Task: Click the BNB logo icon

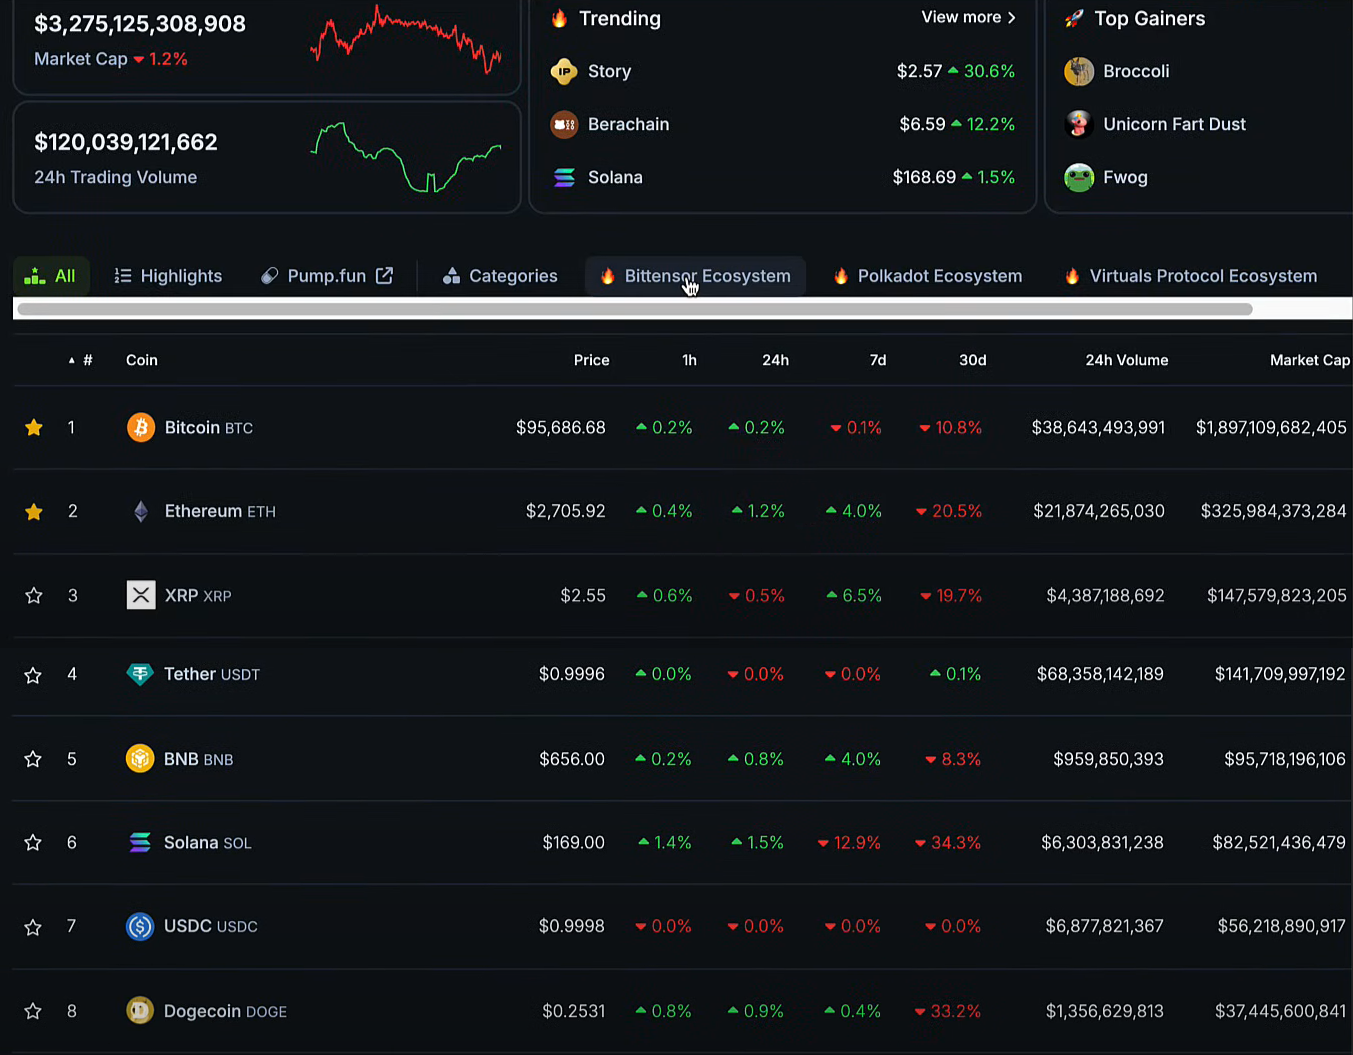Action: [x=140, y=759]
